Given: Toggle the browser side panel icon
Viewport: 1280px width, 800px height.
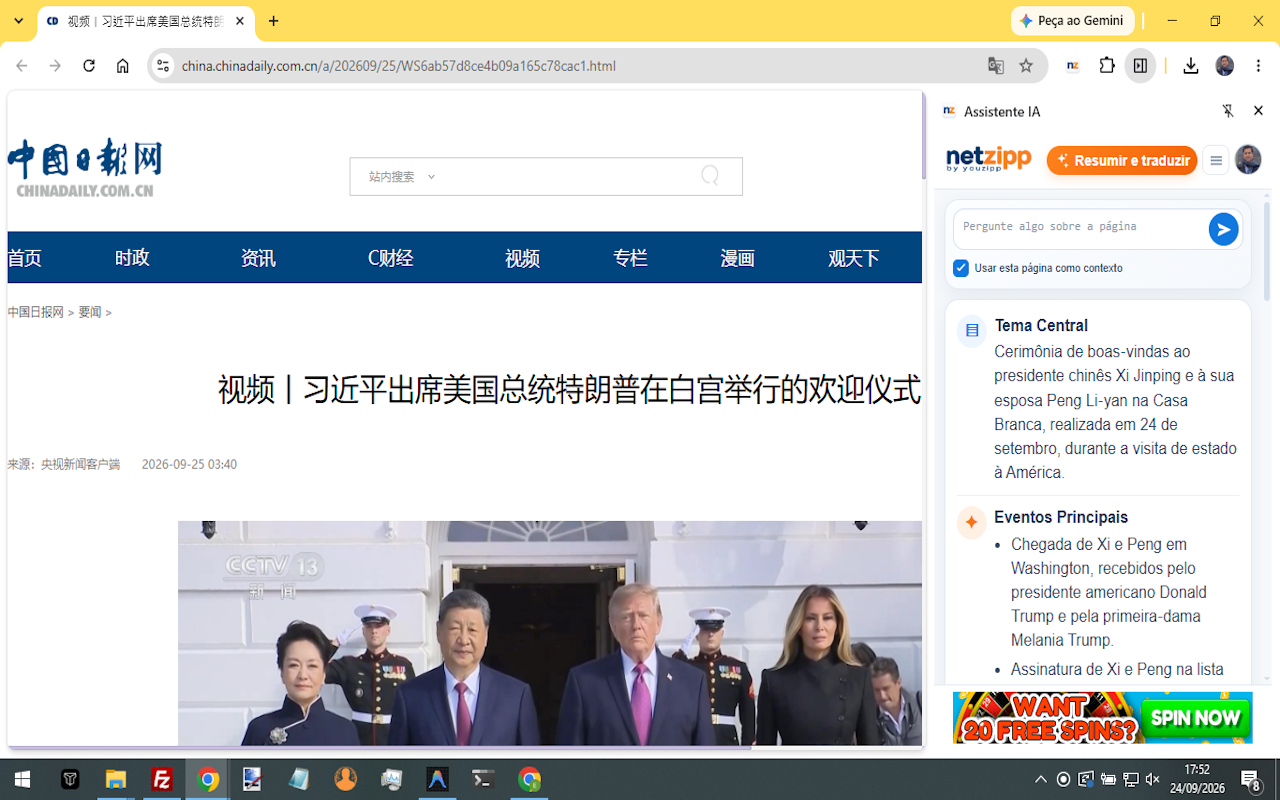Looking at the screenshot, I should click(x=1140, y=66).
